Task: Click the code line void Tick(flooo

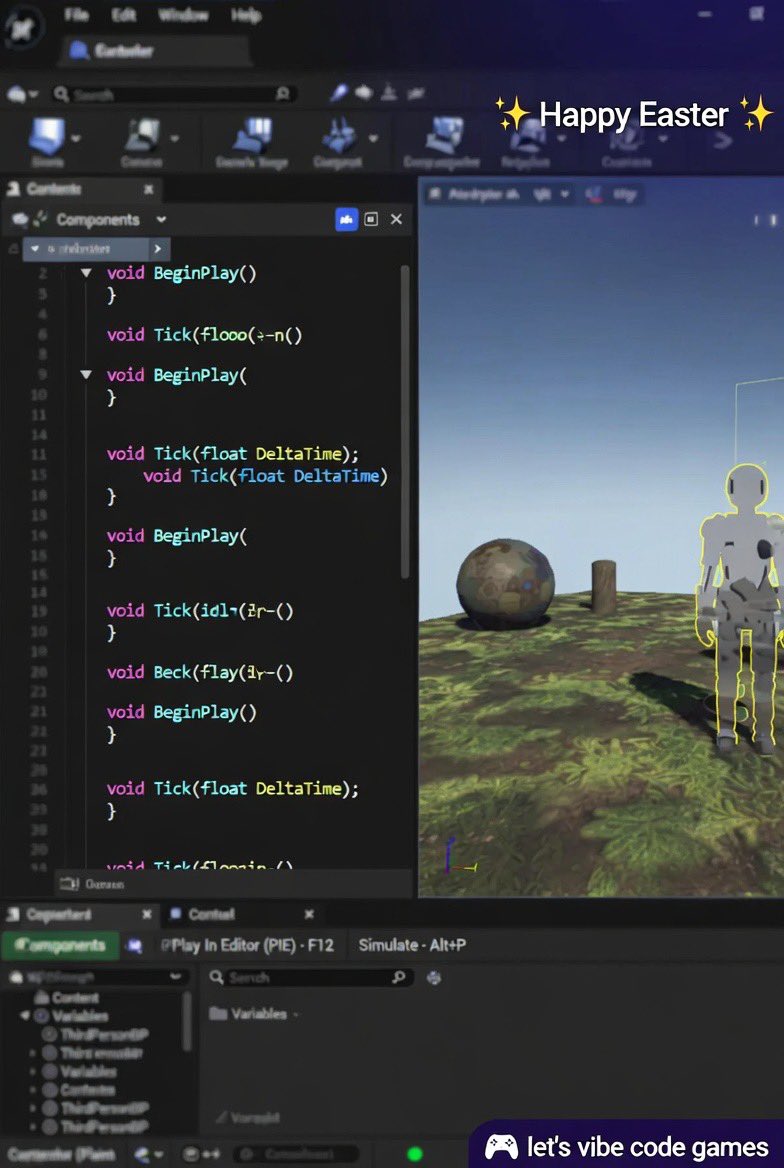Action: click(x=204, y=335)
